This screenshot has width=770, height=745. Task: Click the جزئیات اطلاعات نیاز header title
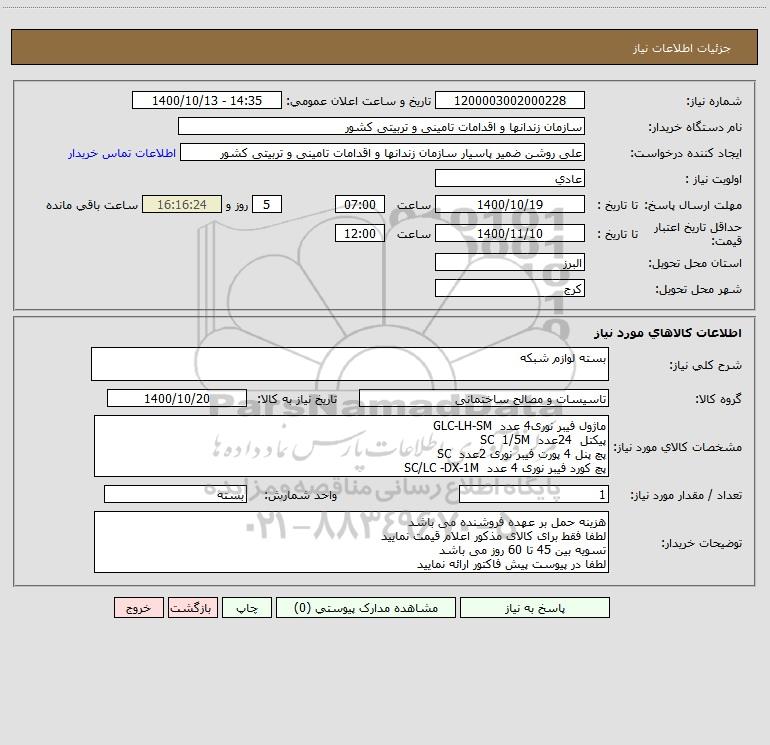pyautogui.click(x=682, y=48)
